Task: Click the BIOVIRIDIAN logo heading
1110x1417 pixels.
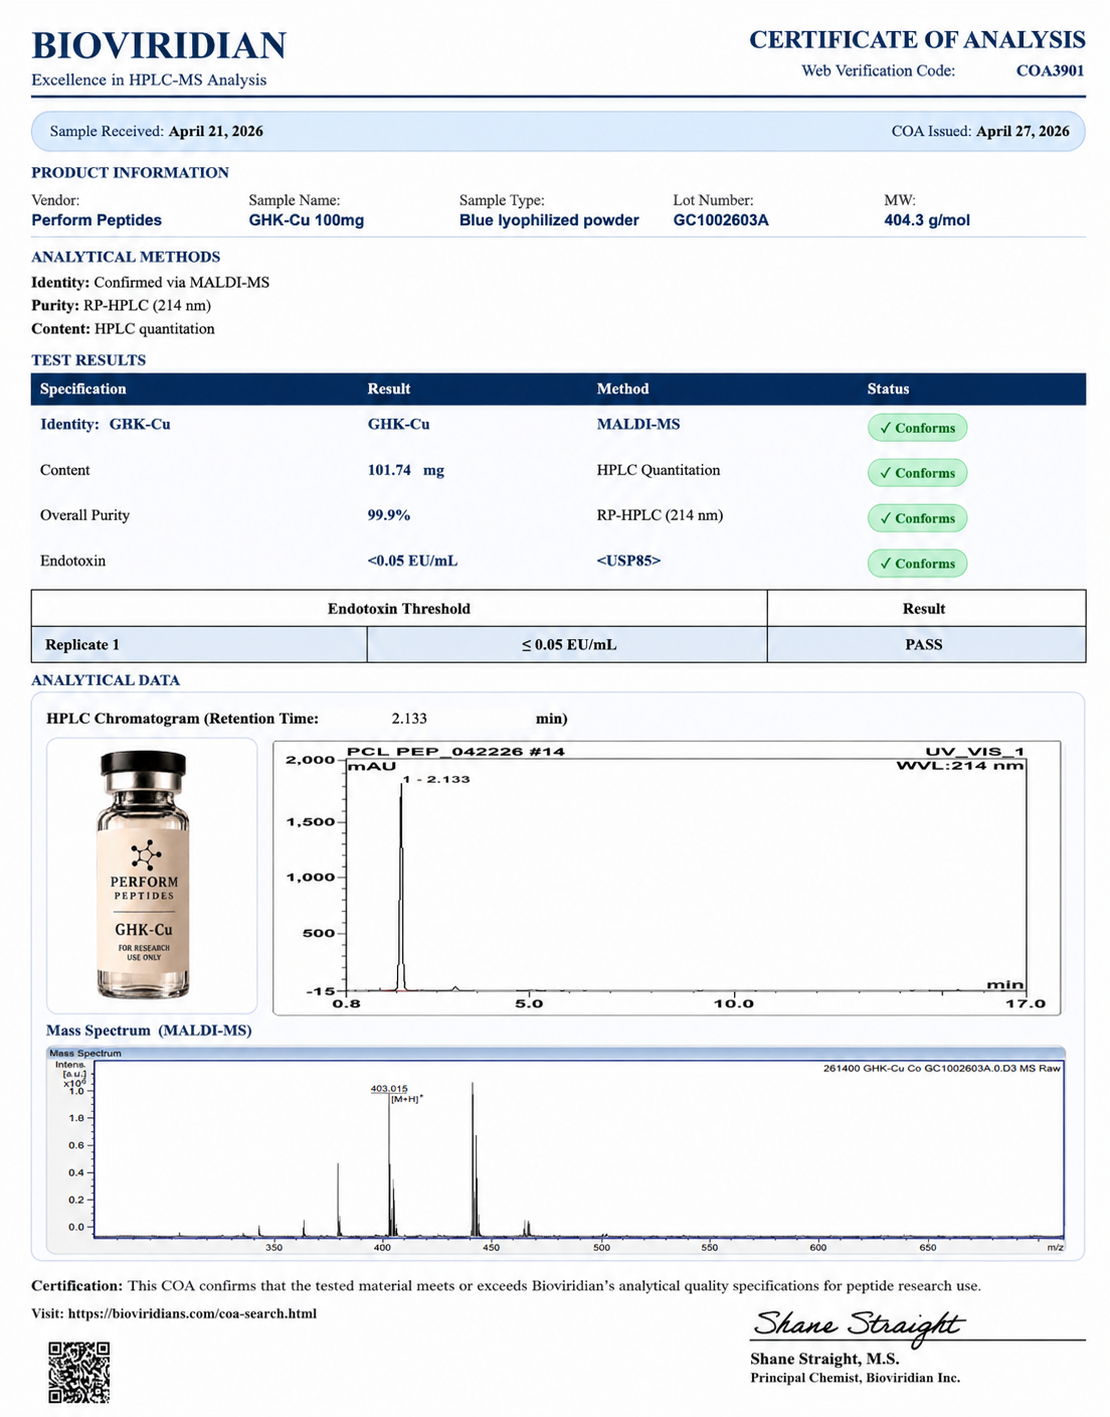Action: pyautogui.click(x=159, y=46)
